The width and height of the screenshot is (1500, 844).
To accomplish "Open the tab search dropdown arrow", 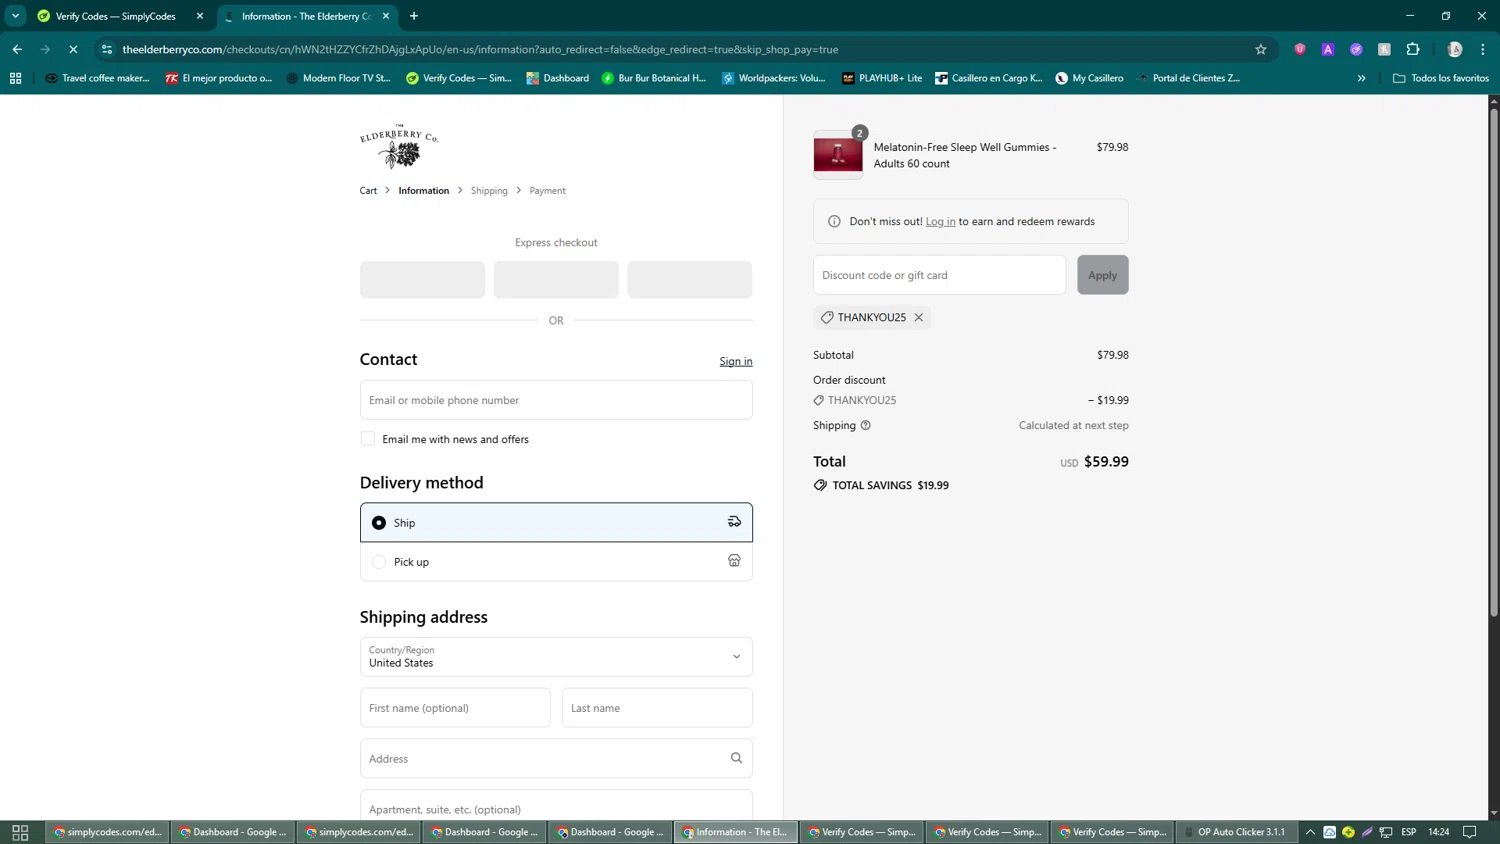I will point(15,16).
